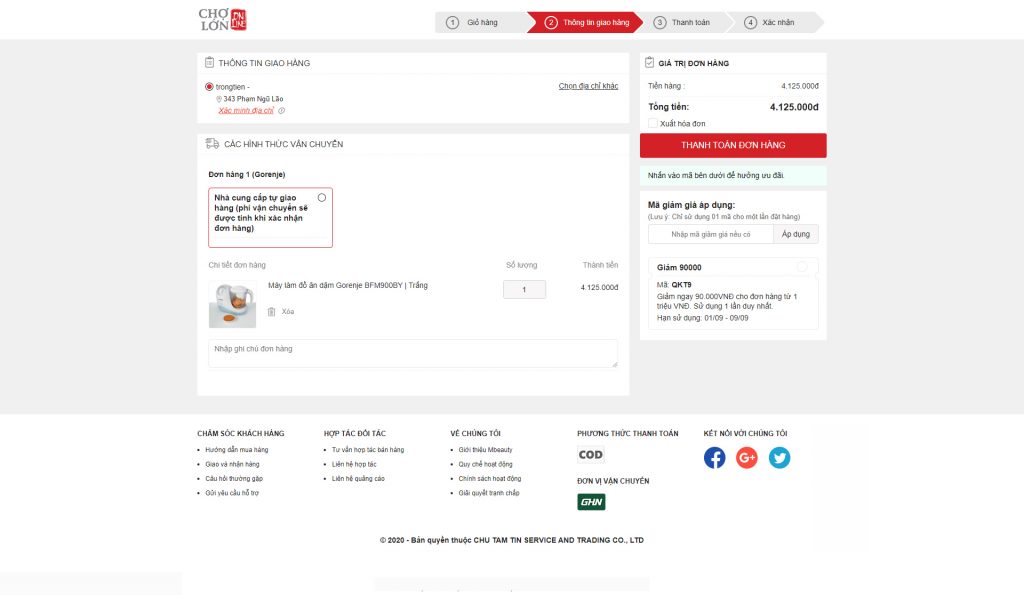This screenshot has height=595, width=1024.
Task: Open Hướng dẫn mua hàng footer link
Action: click(x=236, y=450)
